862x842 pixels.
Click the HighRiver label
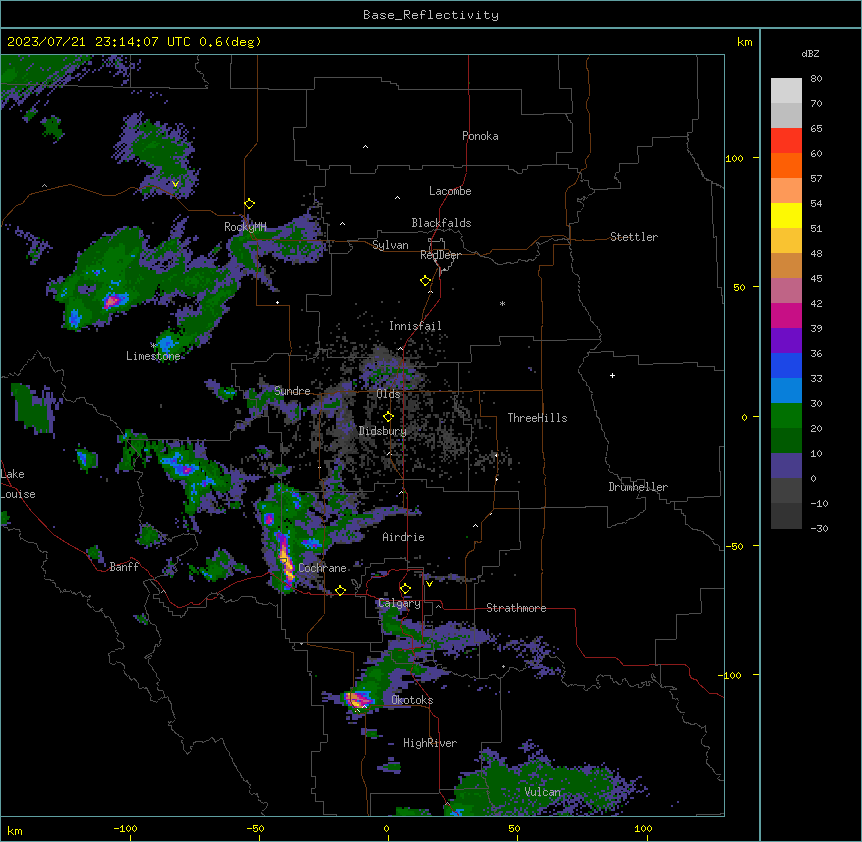(x=430, y=743)
